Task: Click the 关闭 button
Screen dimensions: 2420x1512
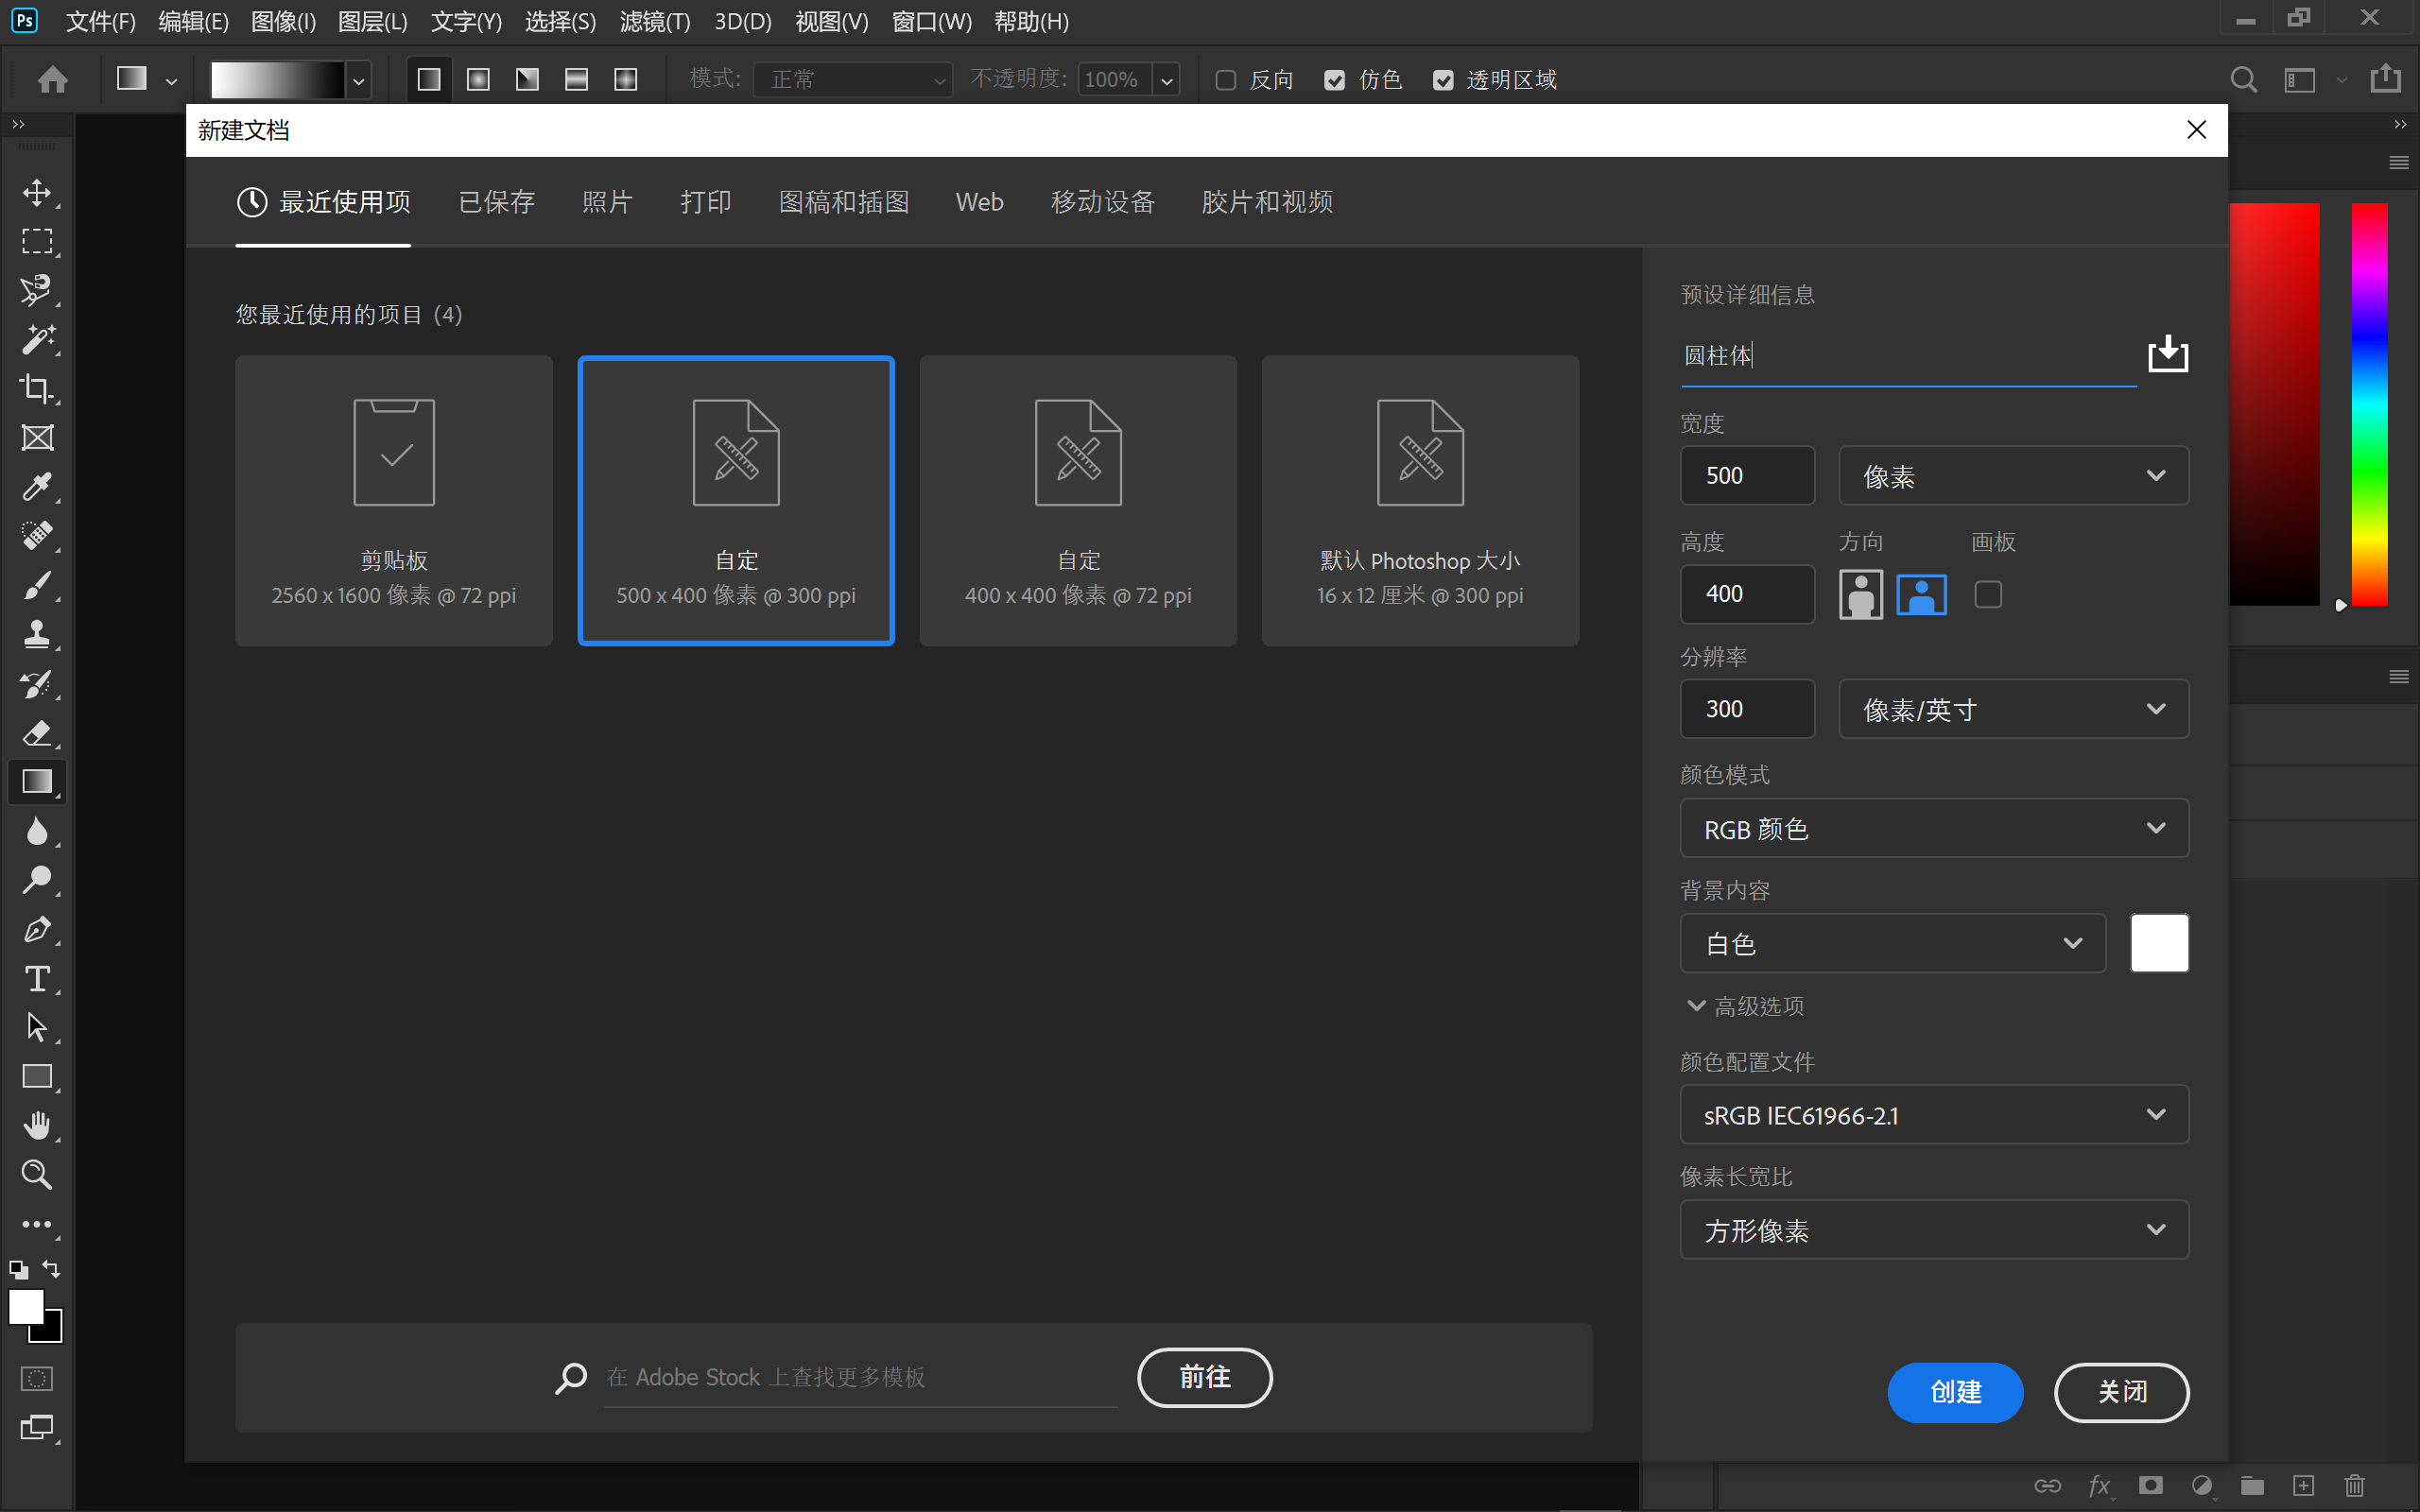Action: (x=2121, y=1392)
